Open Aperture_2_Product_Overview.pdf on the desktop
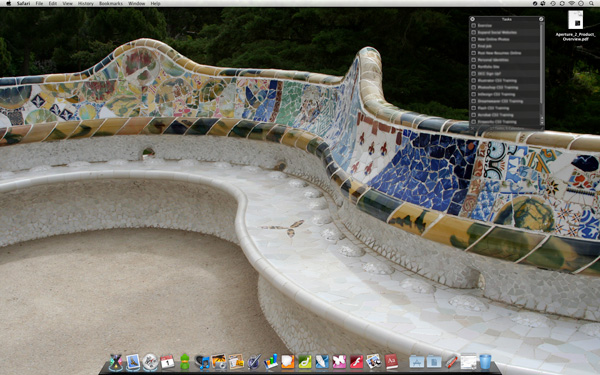 576,25
